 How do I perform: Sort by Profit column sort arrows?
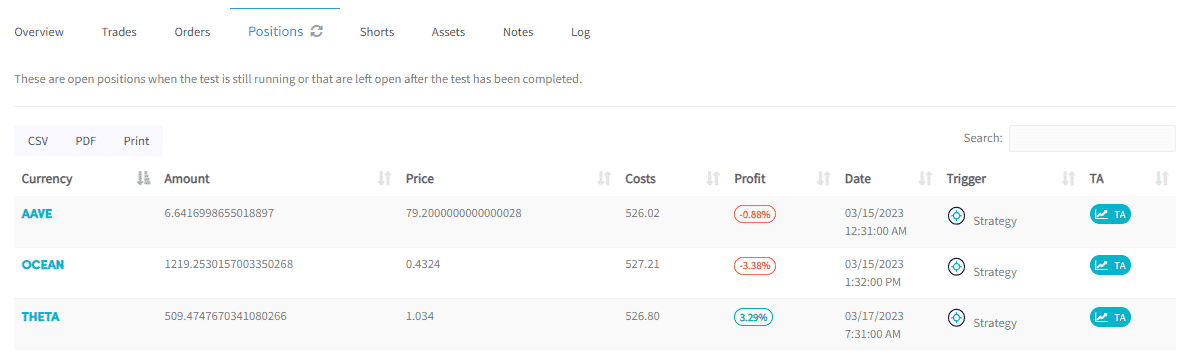(823, 179)
